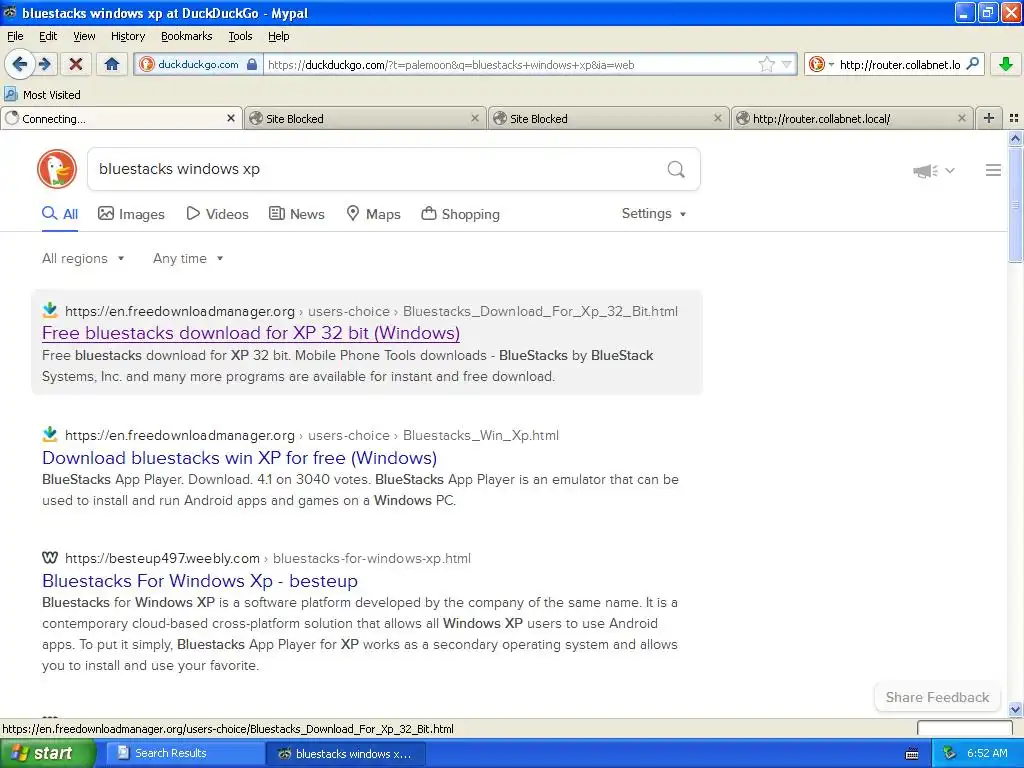Viewport: 1024px width, 768px height.
Task: Open the Help menu
Action: click(x=279, y=36)
